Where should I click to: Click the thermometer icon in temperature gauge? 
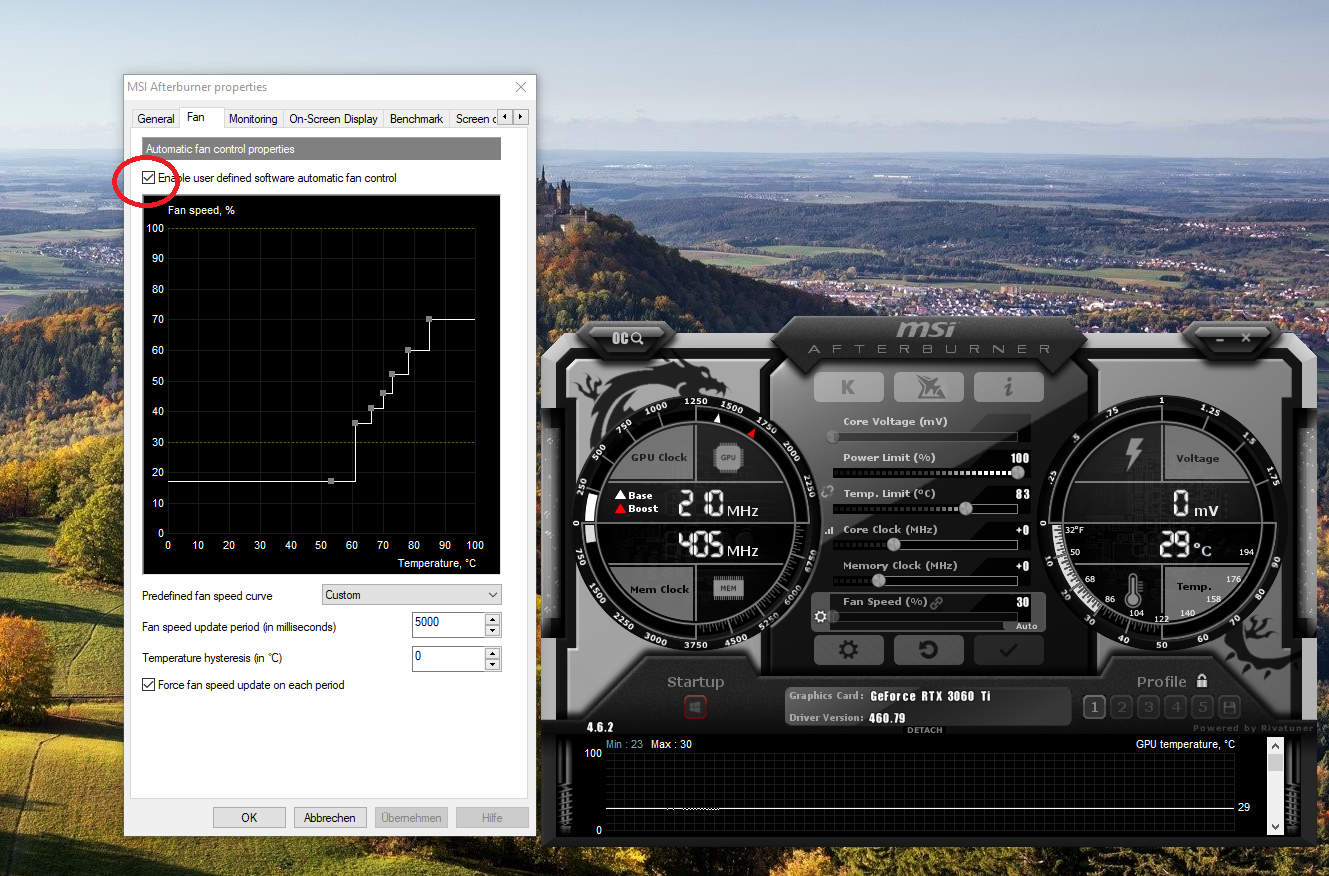click(x=1132, y=591)
